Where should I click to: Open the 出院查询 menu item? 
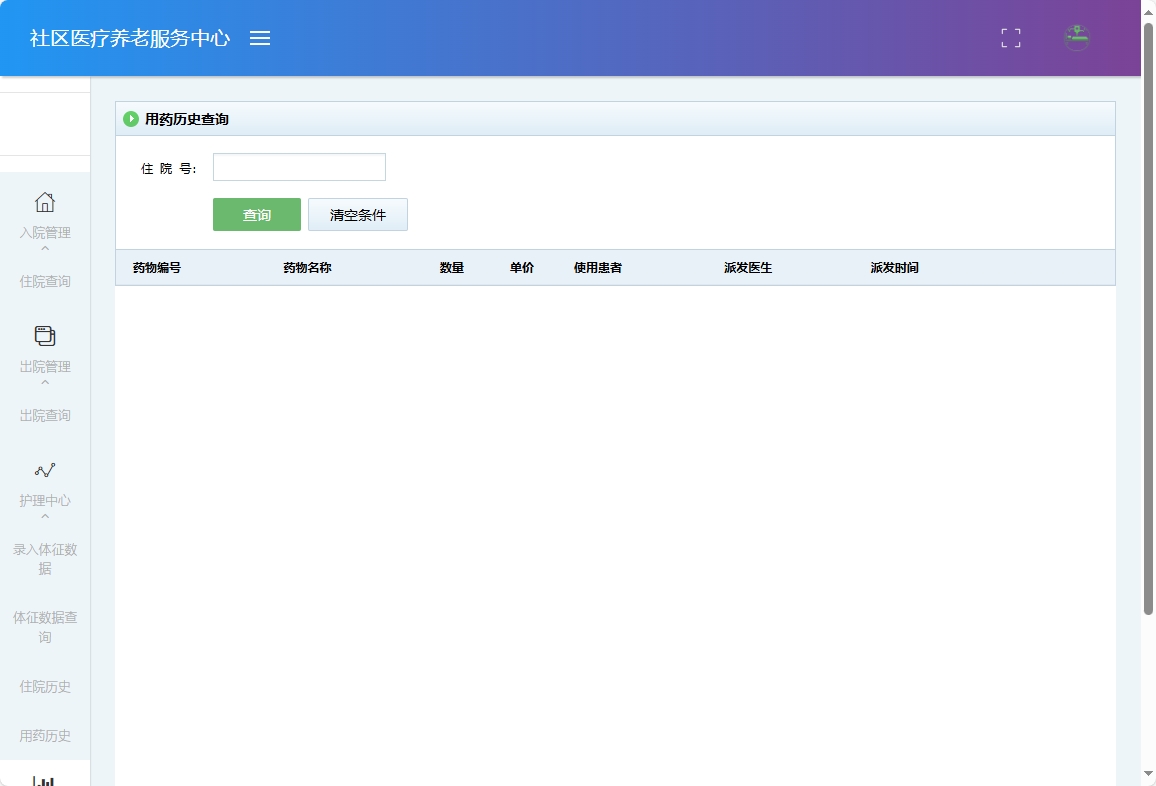[x=45, y=415]
